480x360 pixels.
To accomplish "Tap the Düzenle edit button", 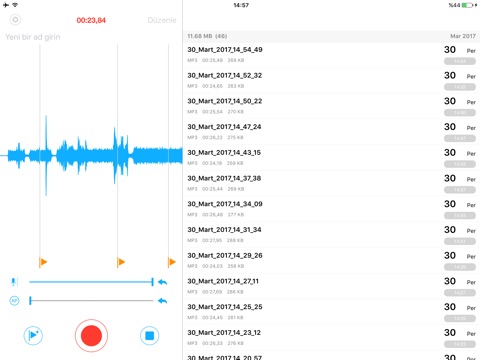I will pyautogui.click(x=162, y=20).
